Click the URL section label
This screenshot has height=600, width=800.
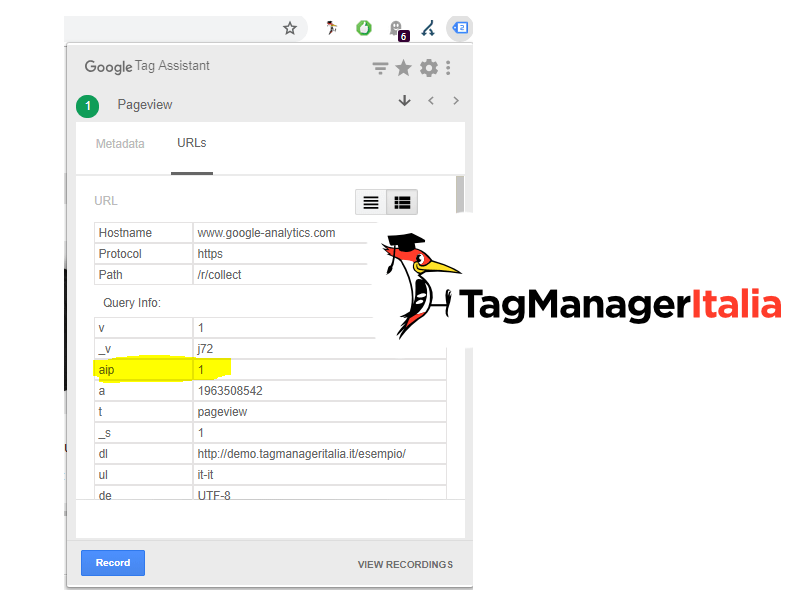pos(106,201)
